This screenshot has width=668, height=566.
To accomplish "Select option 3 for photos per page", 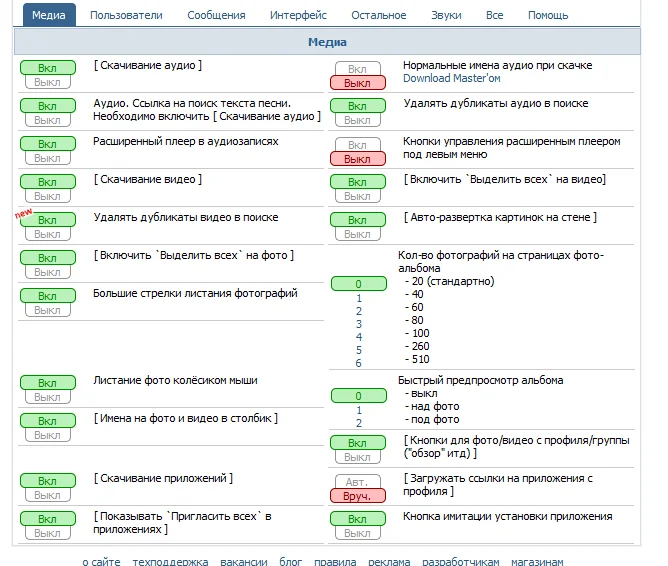I will pyautogui.click(x=358, y=324).
